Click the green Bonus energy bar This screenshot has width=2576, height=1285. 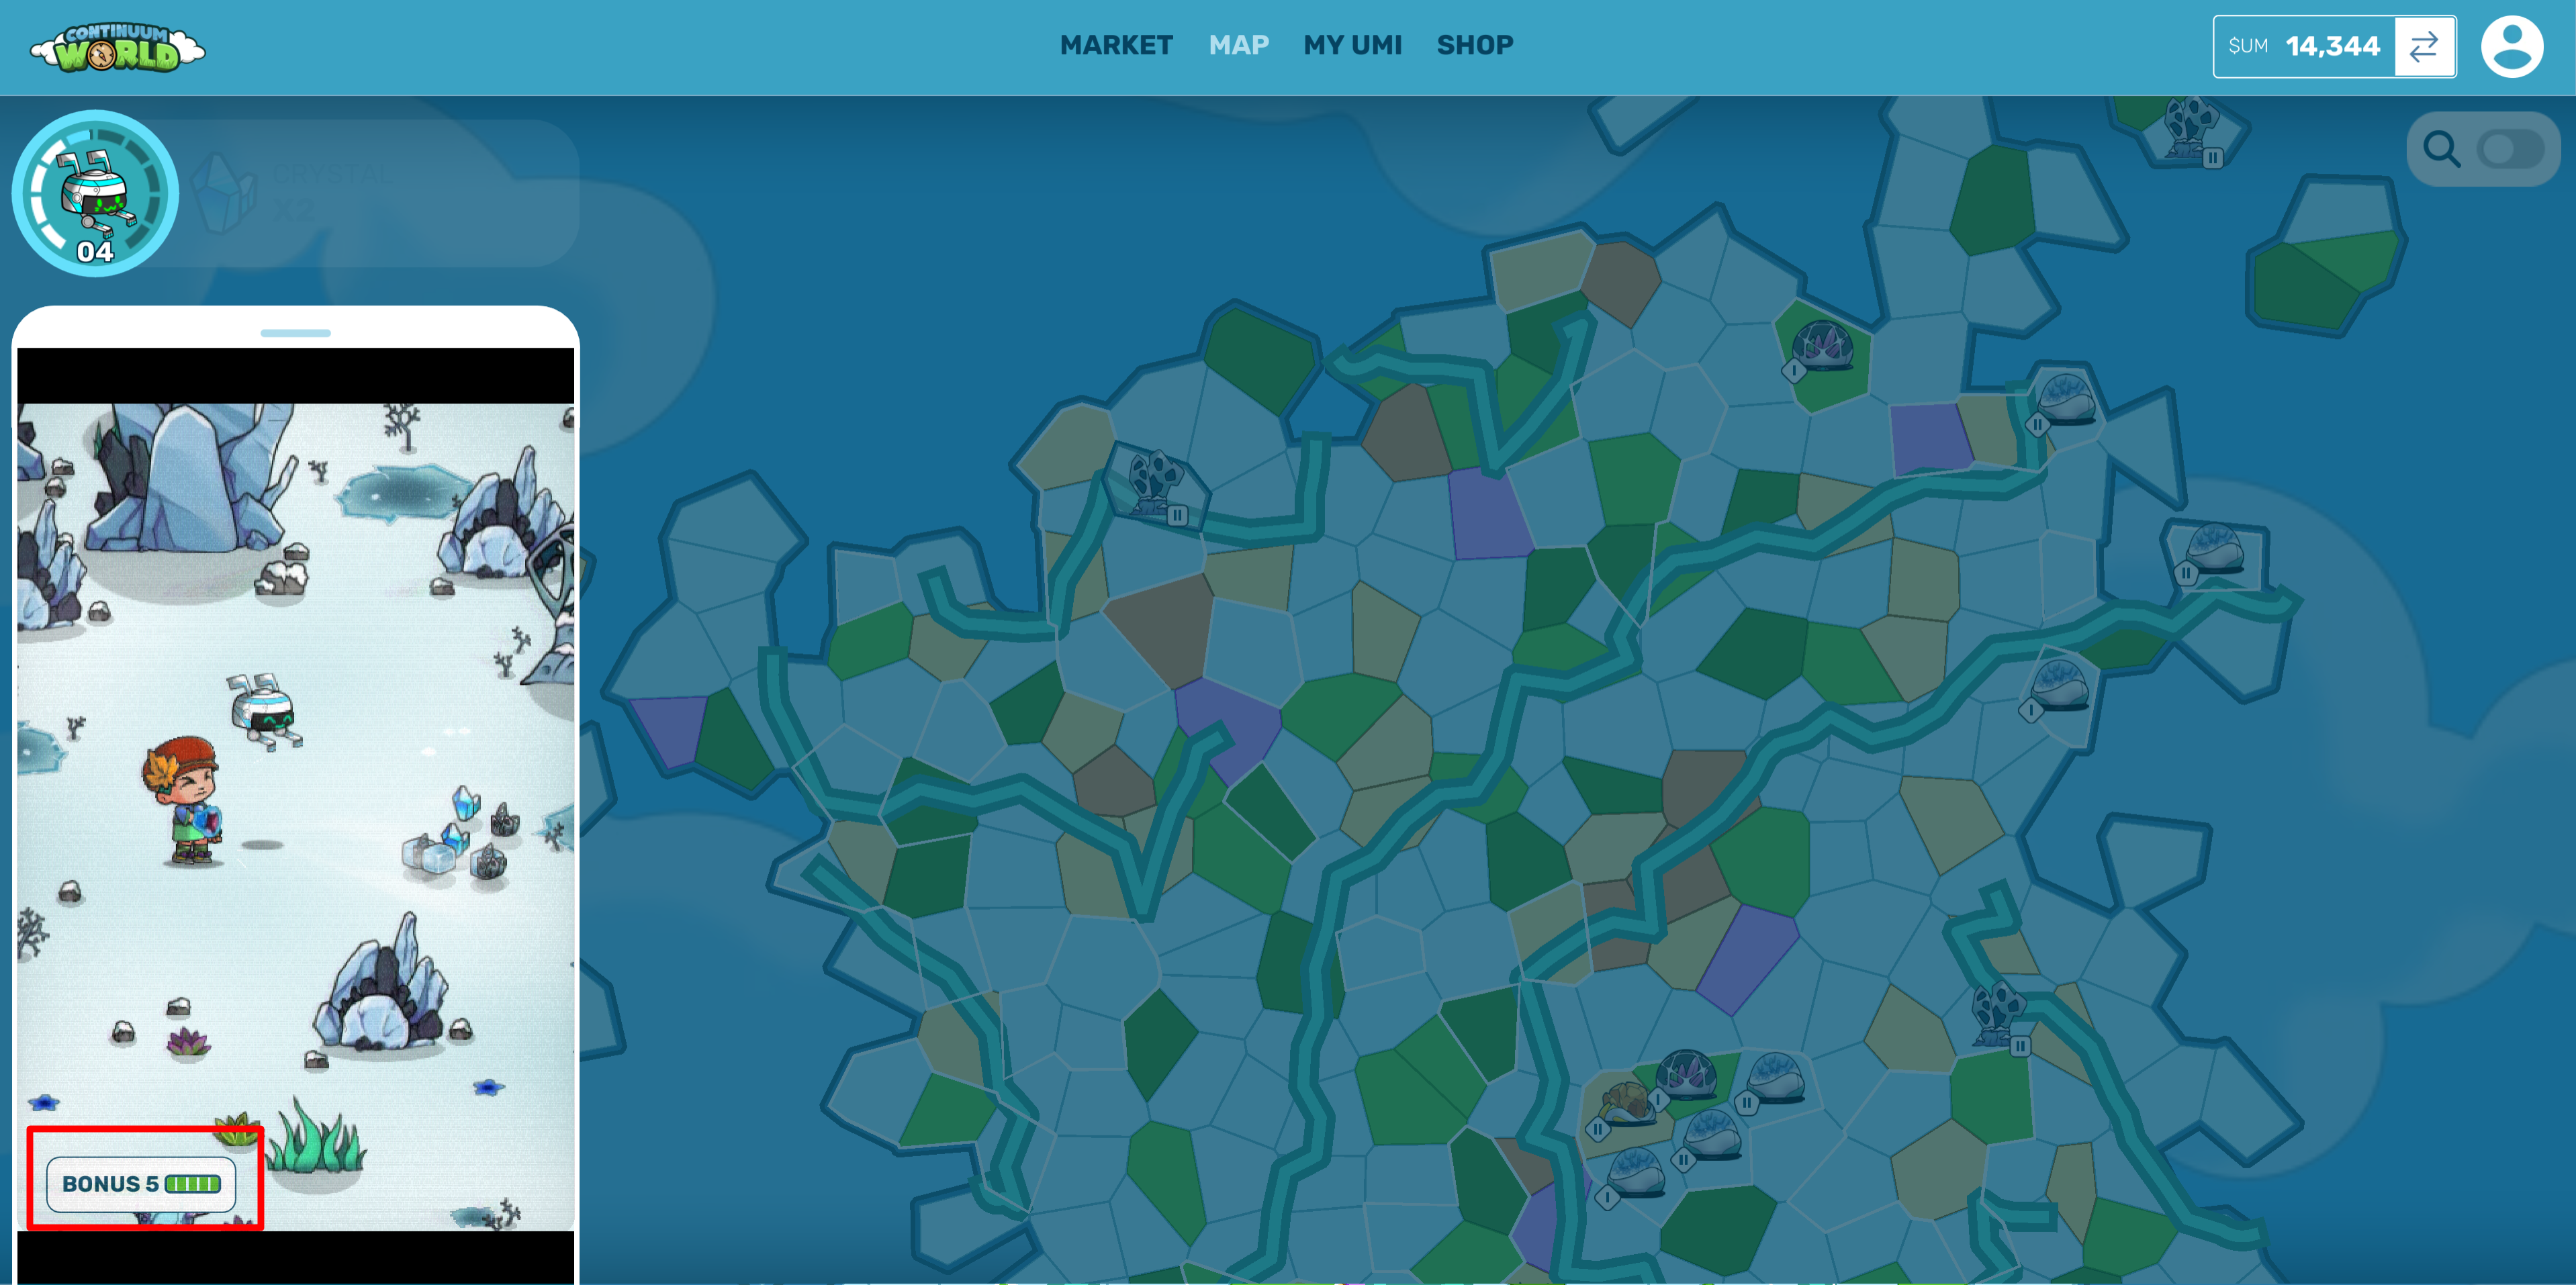pyautogui.click(x=192, y=1184)
